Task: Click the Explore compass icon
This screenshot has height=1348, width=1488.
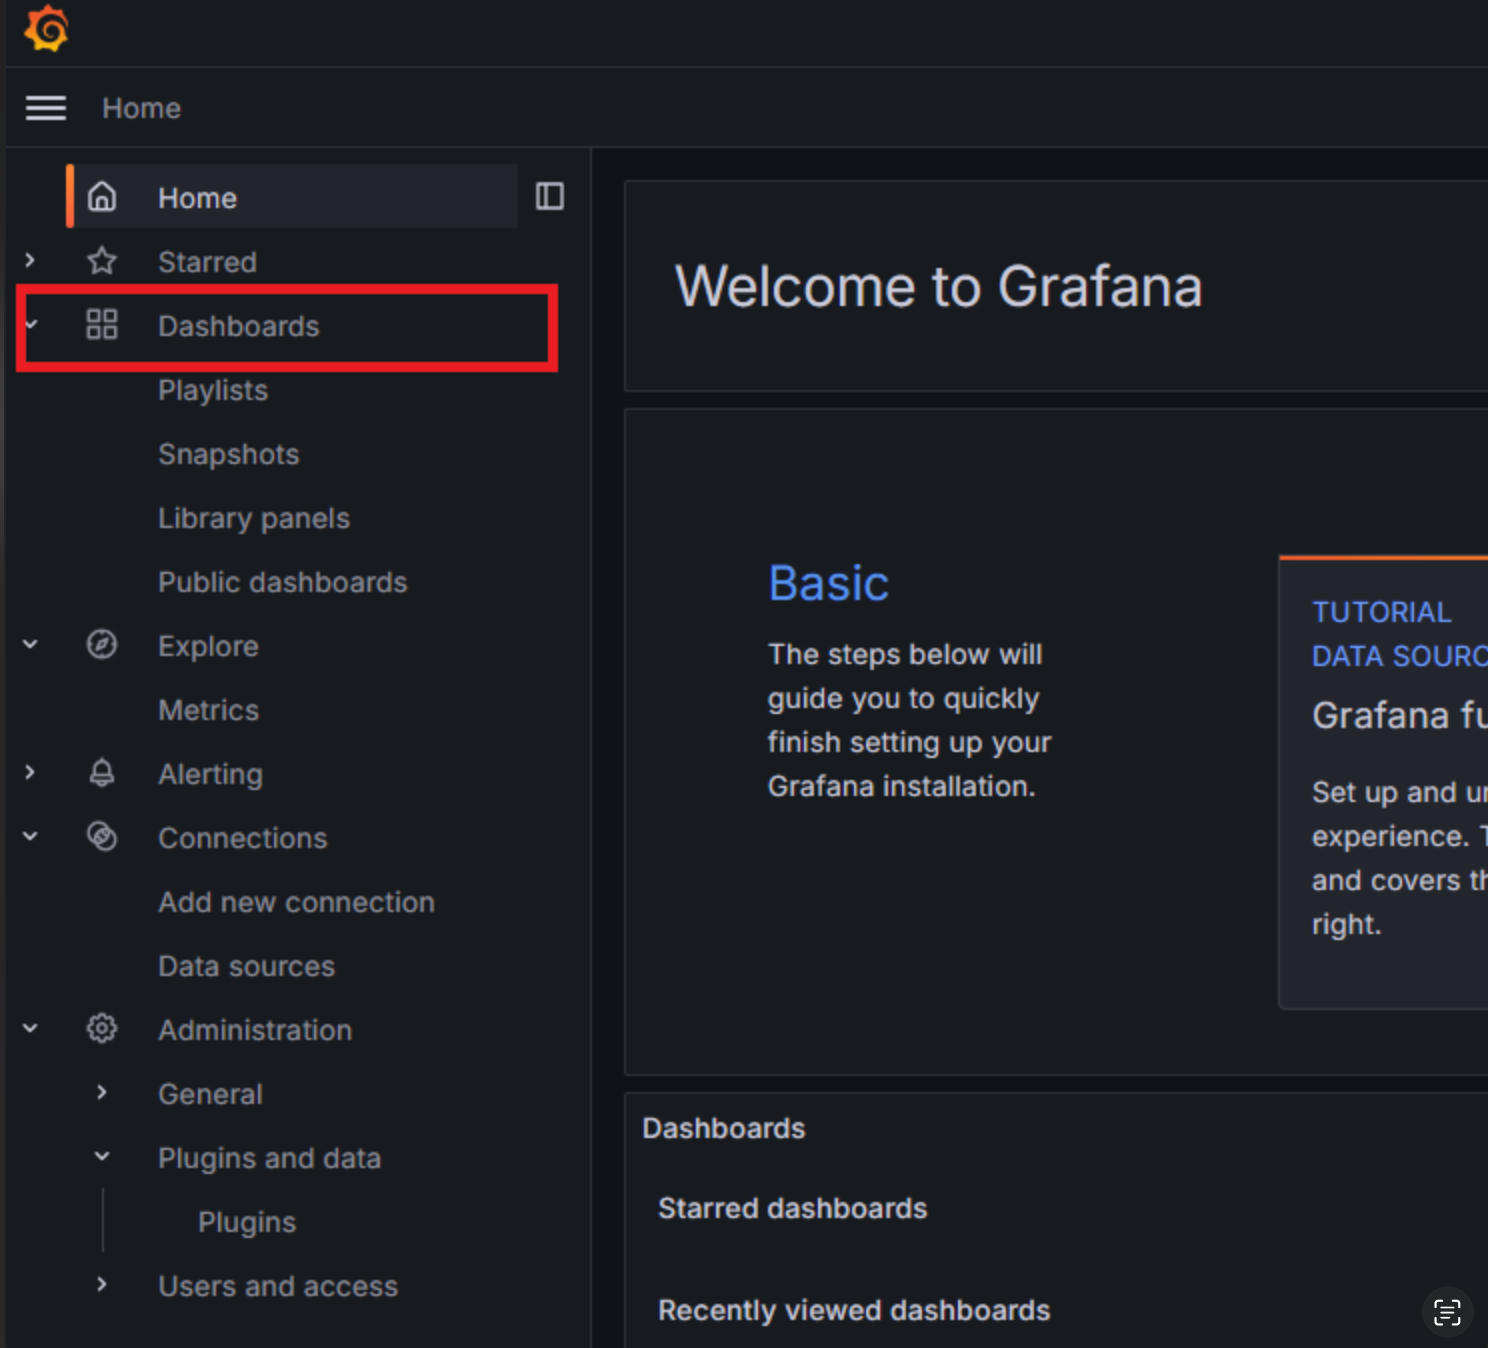Action: tap(102, 645)
